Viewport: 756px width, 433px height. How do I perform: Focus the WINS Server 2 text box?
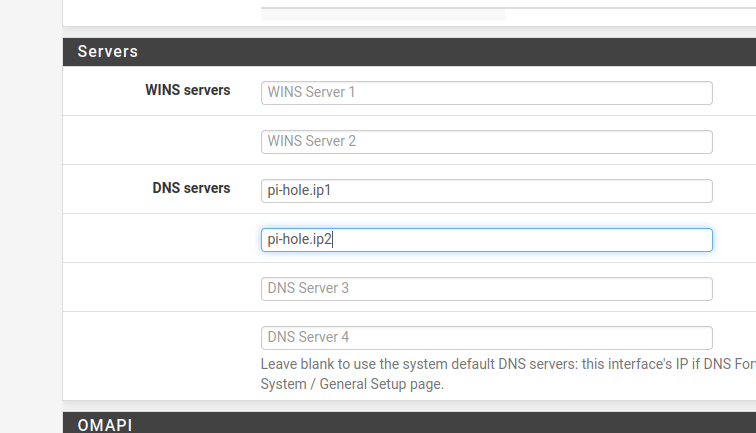tap(486, 141)
